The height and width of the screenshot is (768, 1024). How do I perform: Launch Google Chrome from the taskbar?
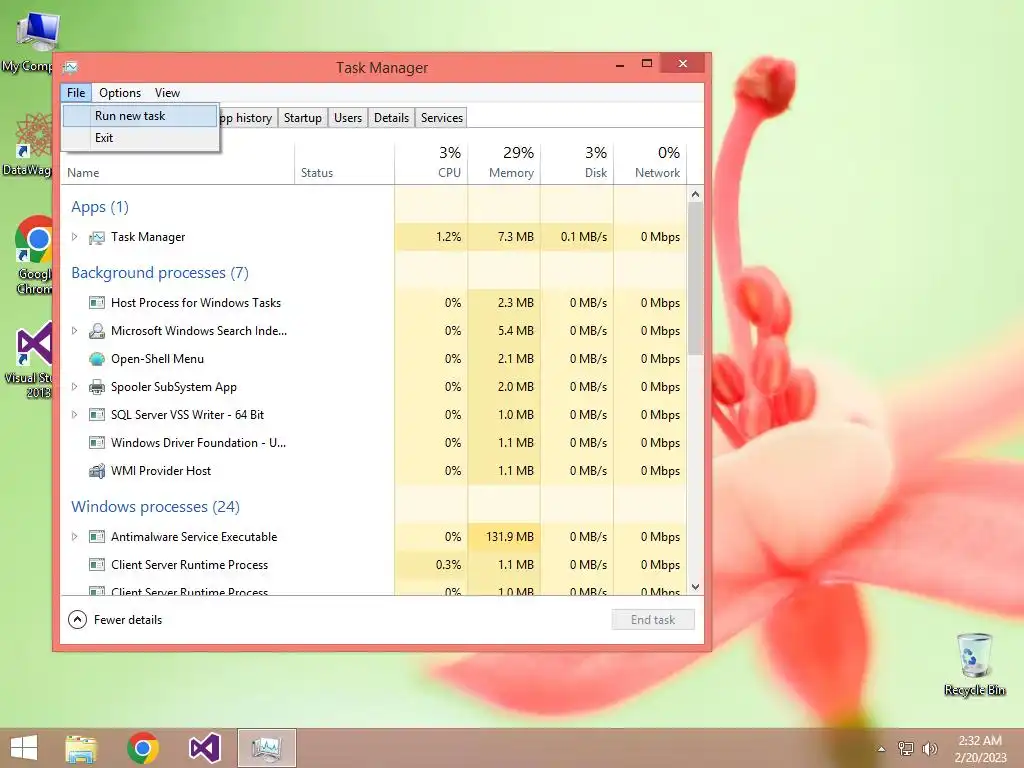(x=143, y=748)
